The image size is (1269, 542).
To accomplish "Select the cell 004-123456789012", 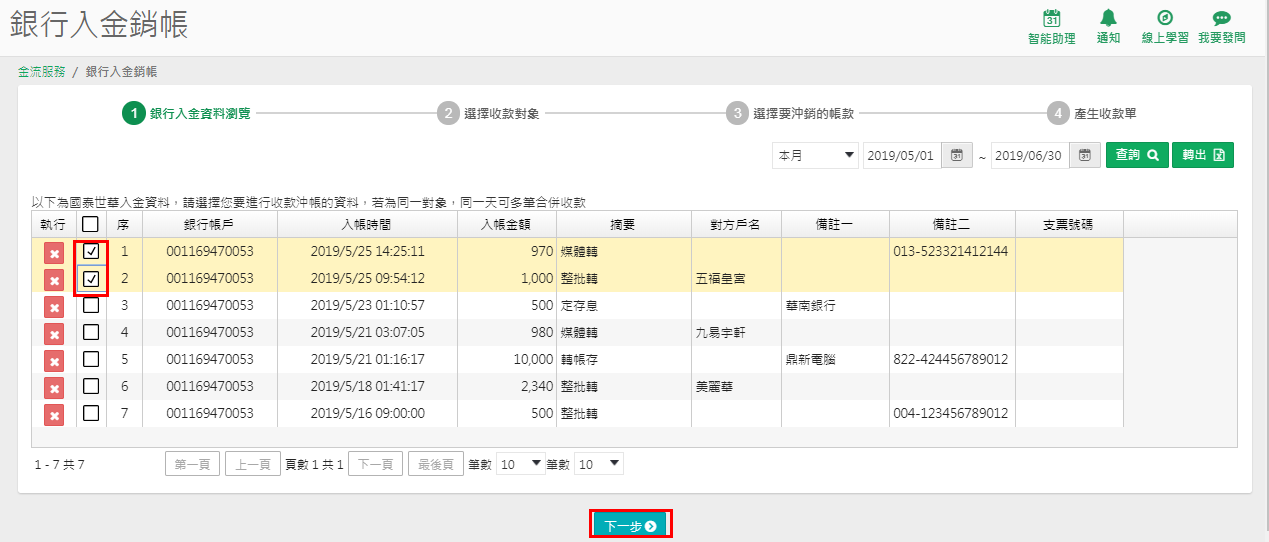I will click(x=952, y=413).
